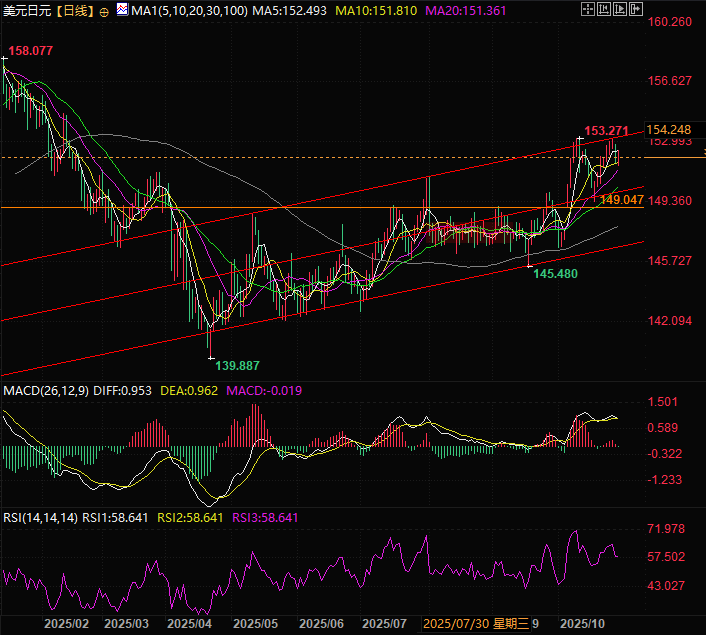This screenshot has height=635, width=706.
Task: Click the DEA:0.962 value label
Action: pyautogui.click(x=195, y=390)
